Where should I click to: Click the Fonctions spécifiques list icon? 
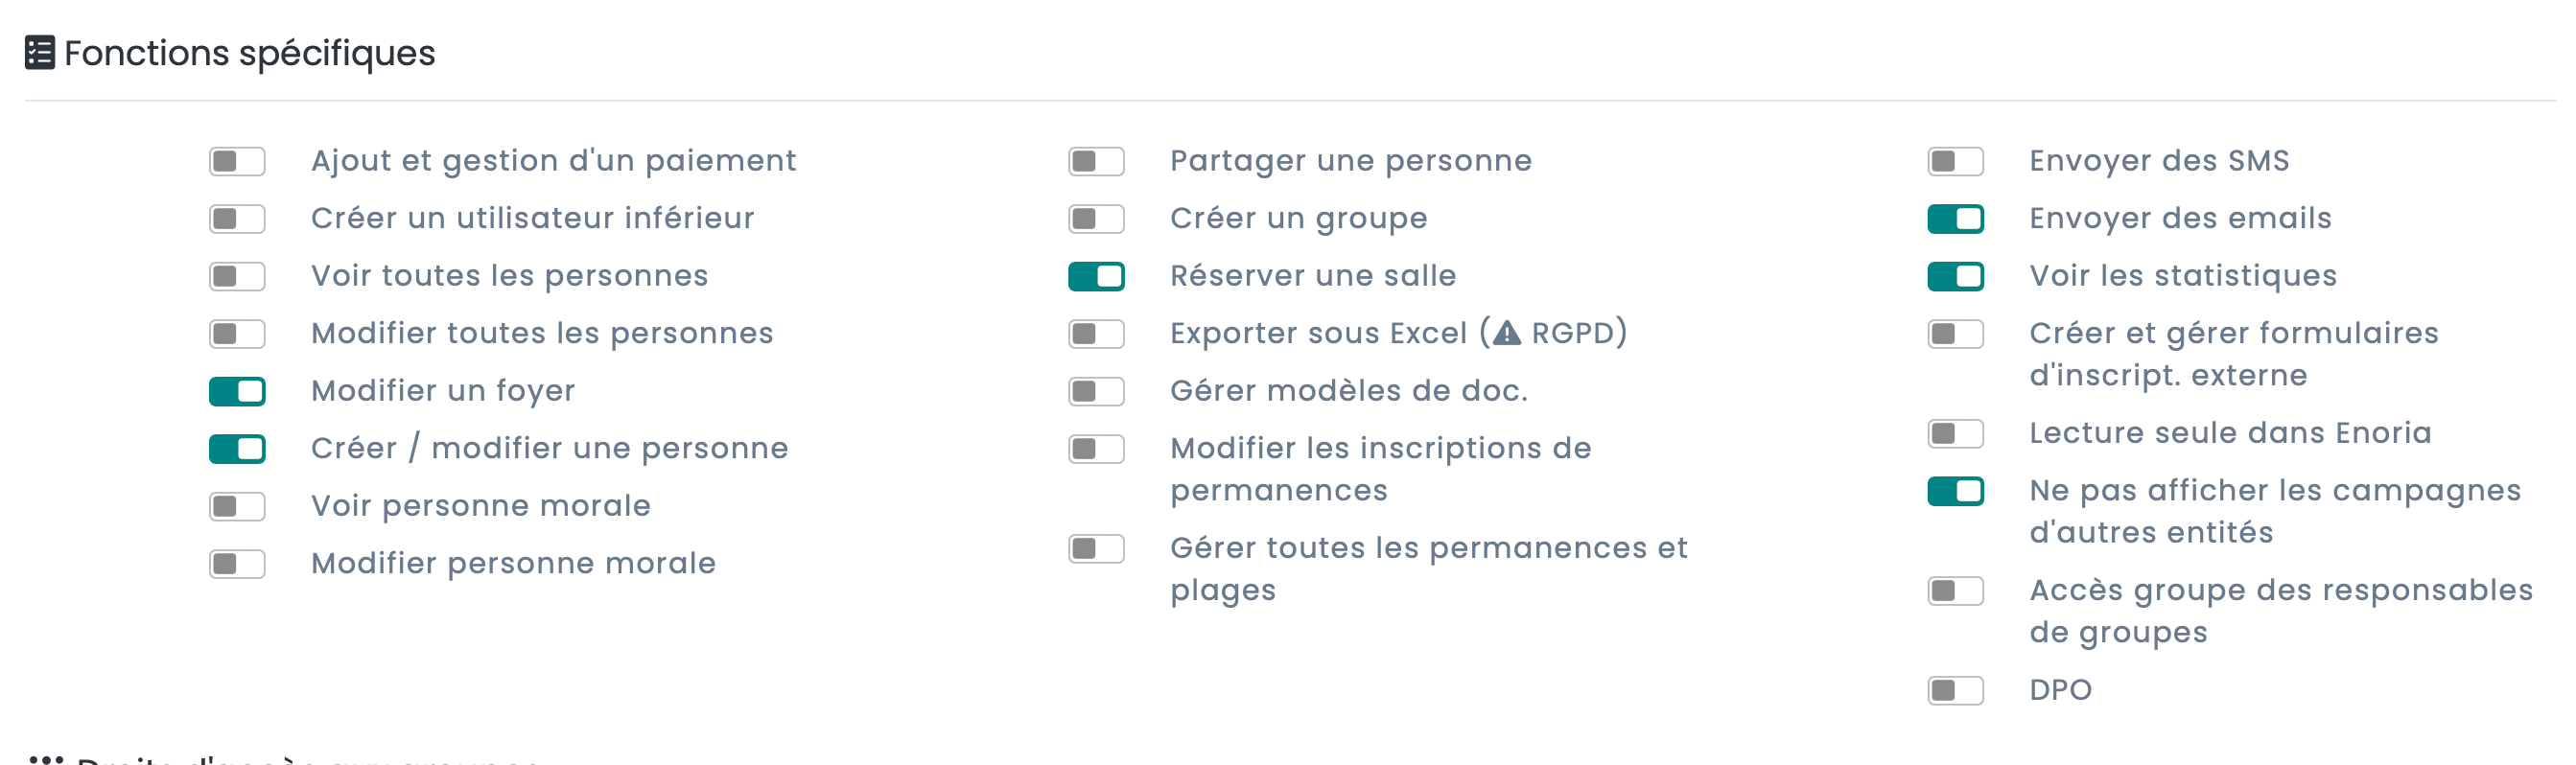click(x=40, y=53)
